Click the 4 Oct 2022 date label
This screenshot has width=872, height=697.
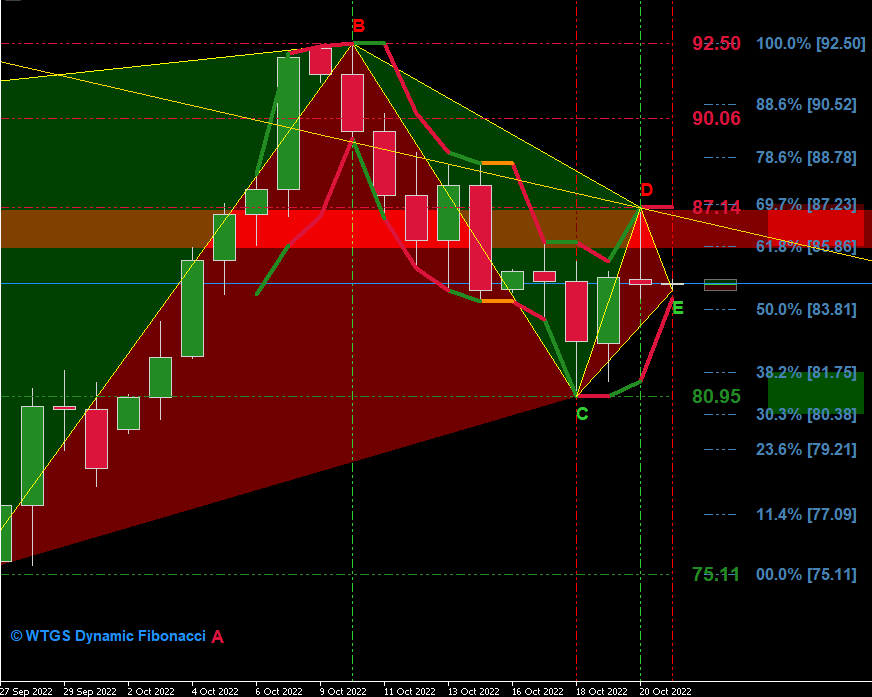(x=215, y=691)
